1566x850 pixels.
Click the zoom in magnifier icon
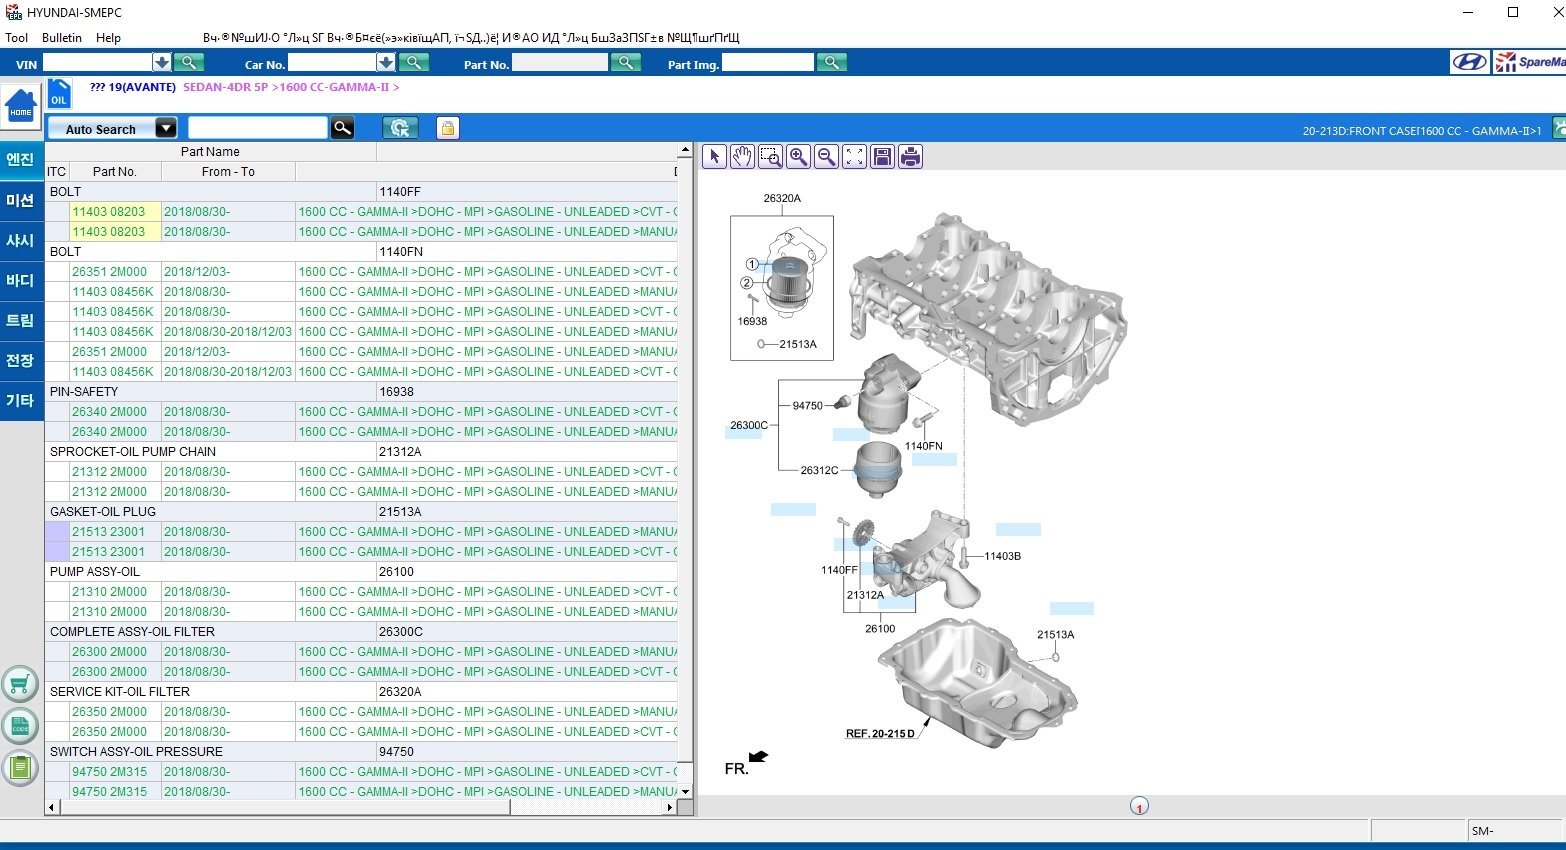pyautogui.click(x=798, y=156)
